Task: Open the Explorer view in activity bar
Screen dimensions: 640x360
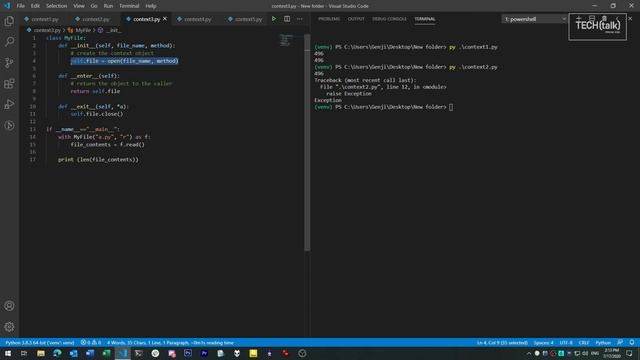Action: (x=9, y=21)
